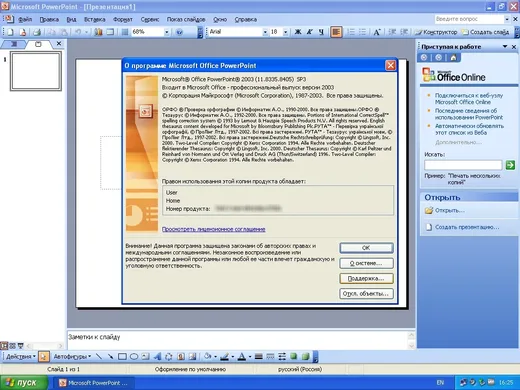Image resolution: width=520 pixels, height=390 pixels.
Task: Open the Файл menu
Action: pyautogui.click(x=25, y=19)
